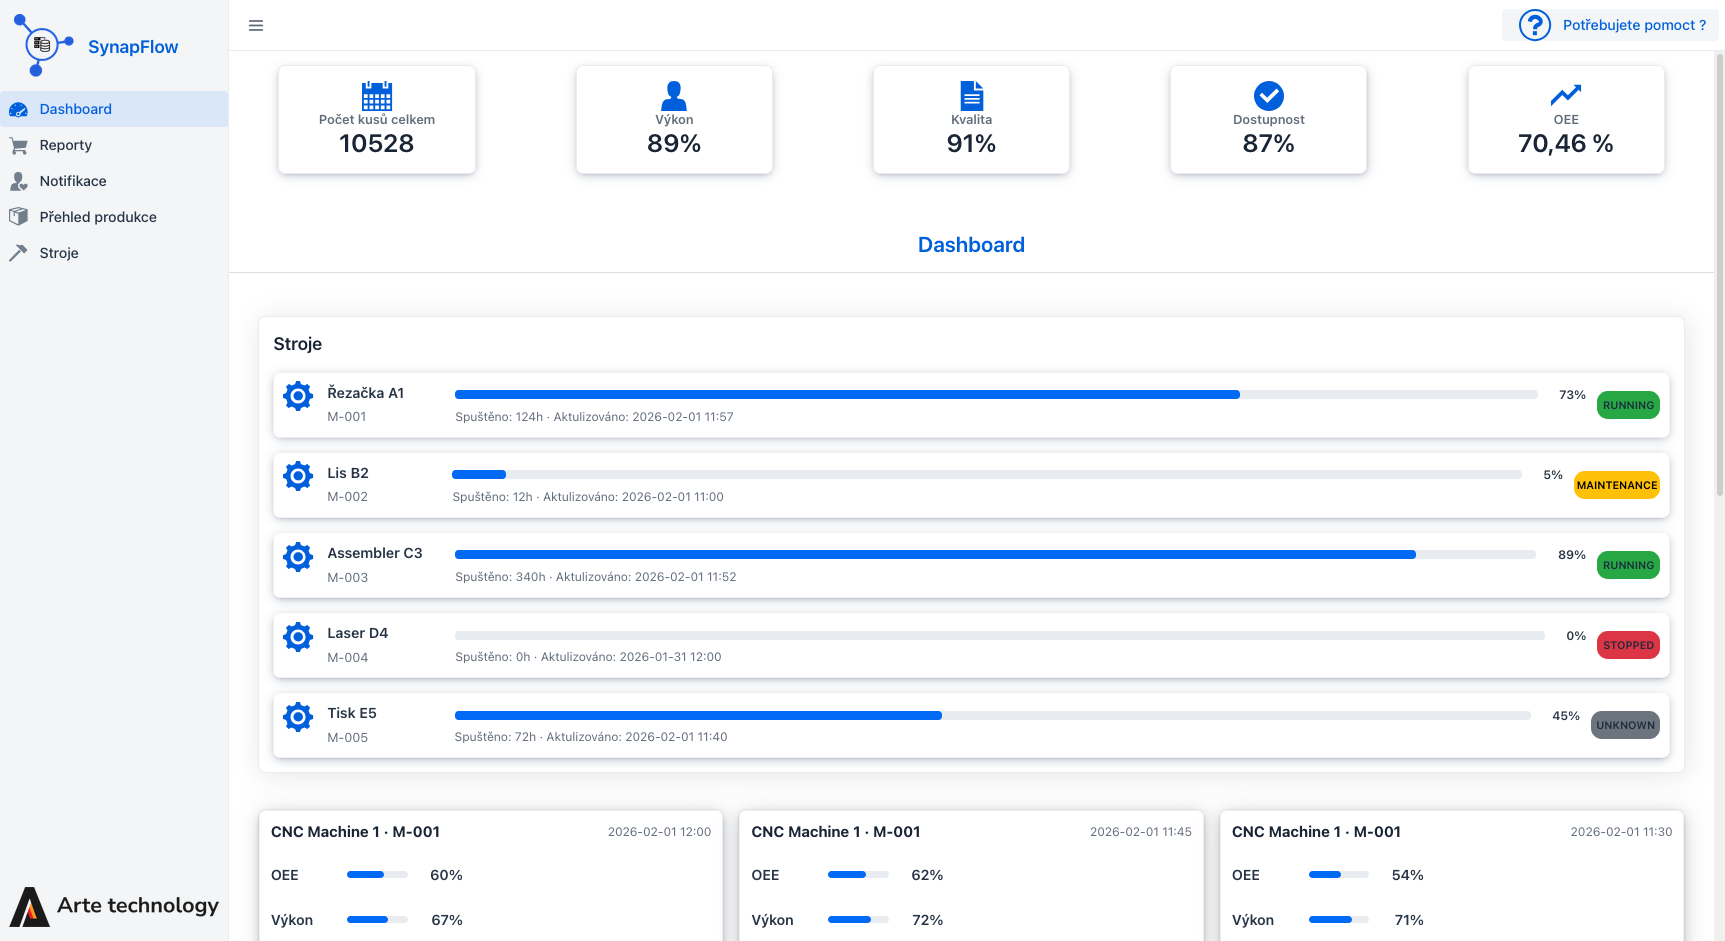Open Reporty in the sidebar
This screenshot has height=941, width=1725.
66,145
